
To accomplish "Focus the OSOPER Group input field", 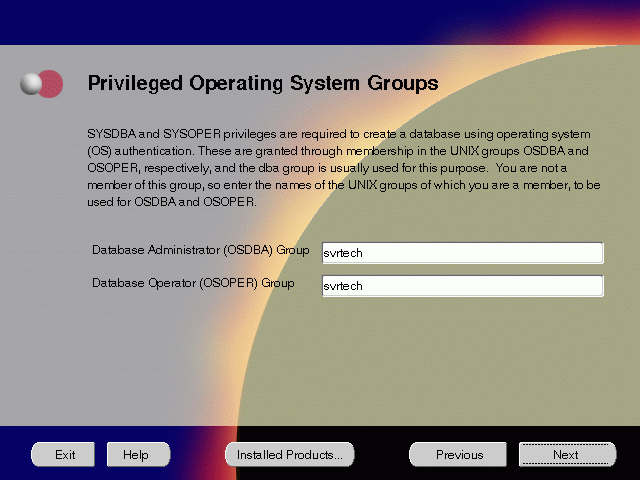I will pos(462,286).
